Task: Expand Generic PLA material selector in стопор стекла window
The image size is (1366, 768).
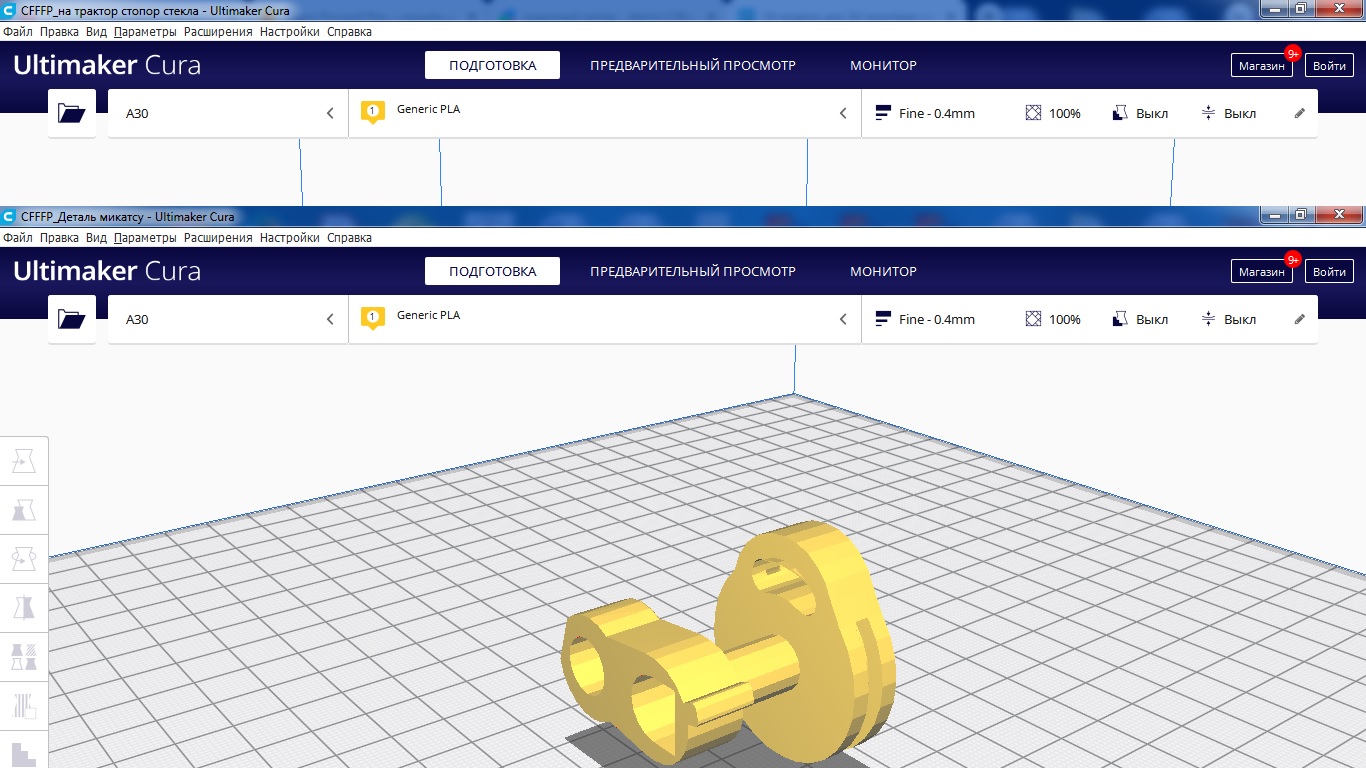Action: [x=605, y=113]
